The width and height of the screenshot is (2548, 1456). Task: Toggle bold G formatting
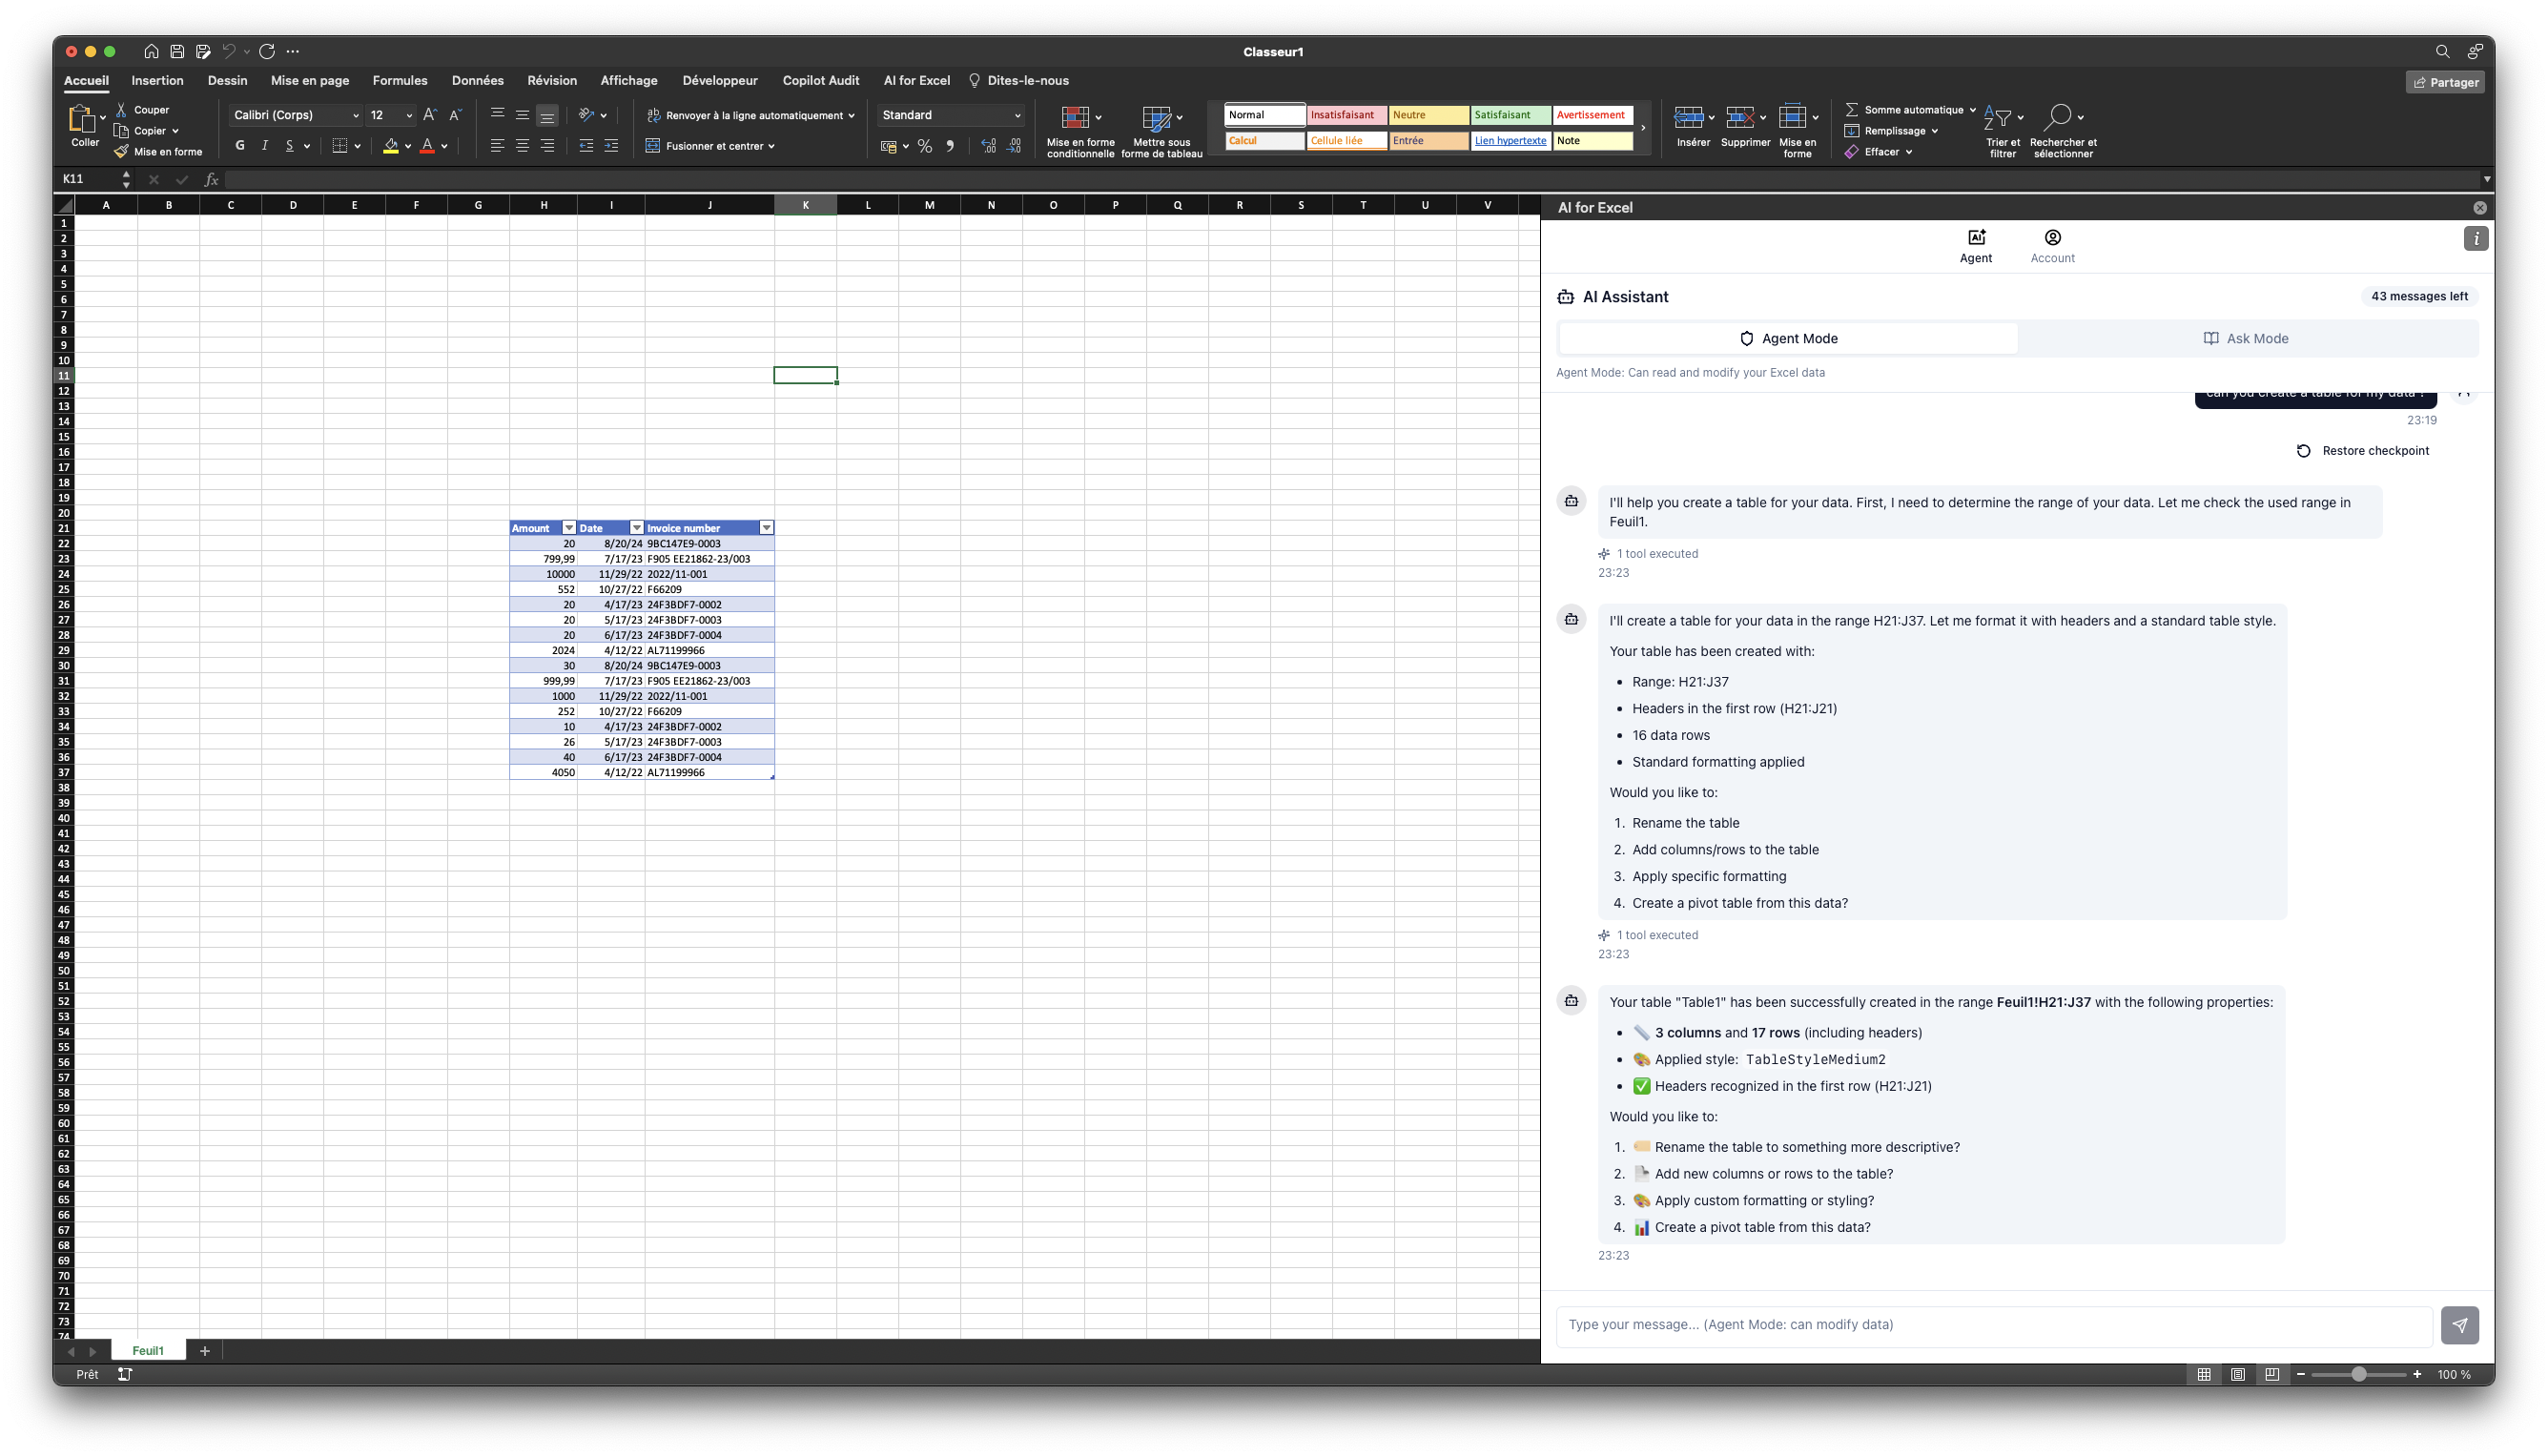(240, 146)
